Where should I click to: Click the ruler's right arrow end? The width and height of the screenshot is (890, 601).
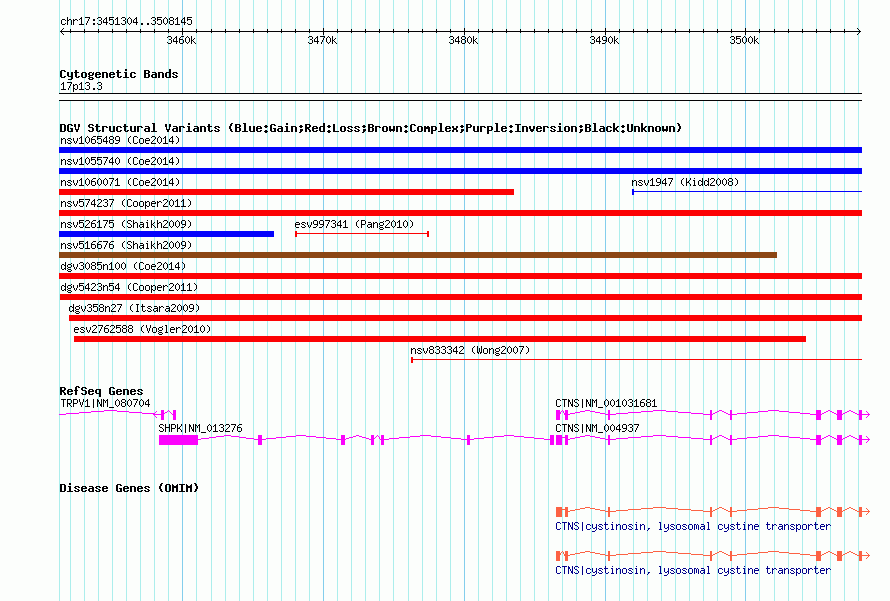coord(859,31)
